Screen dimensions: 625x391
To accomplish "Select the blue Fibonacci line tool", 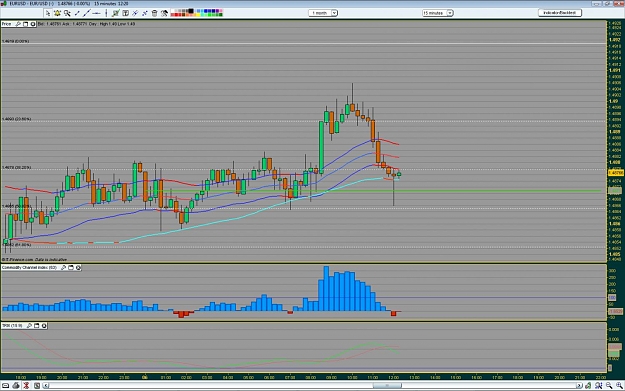I will coord(135,13).
